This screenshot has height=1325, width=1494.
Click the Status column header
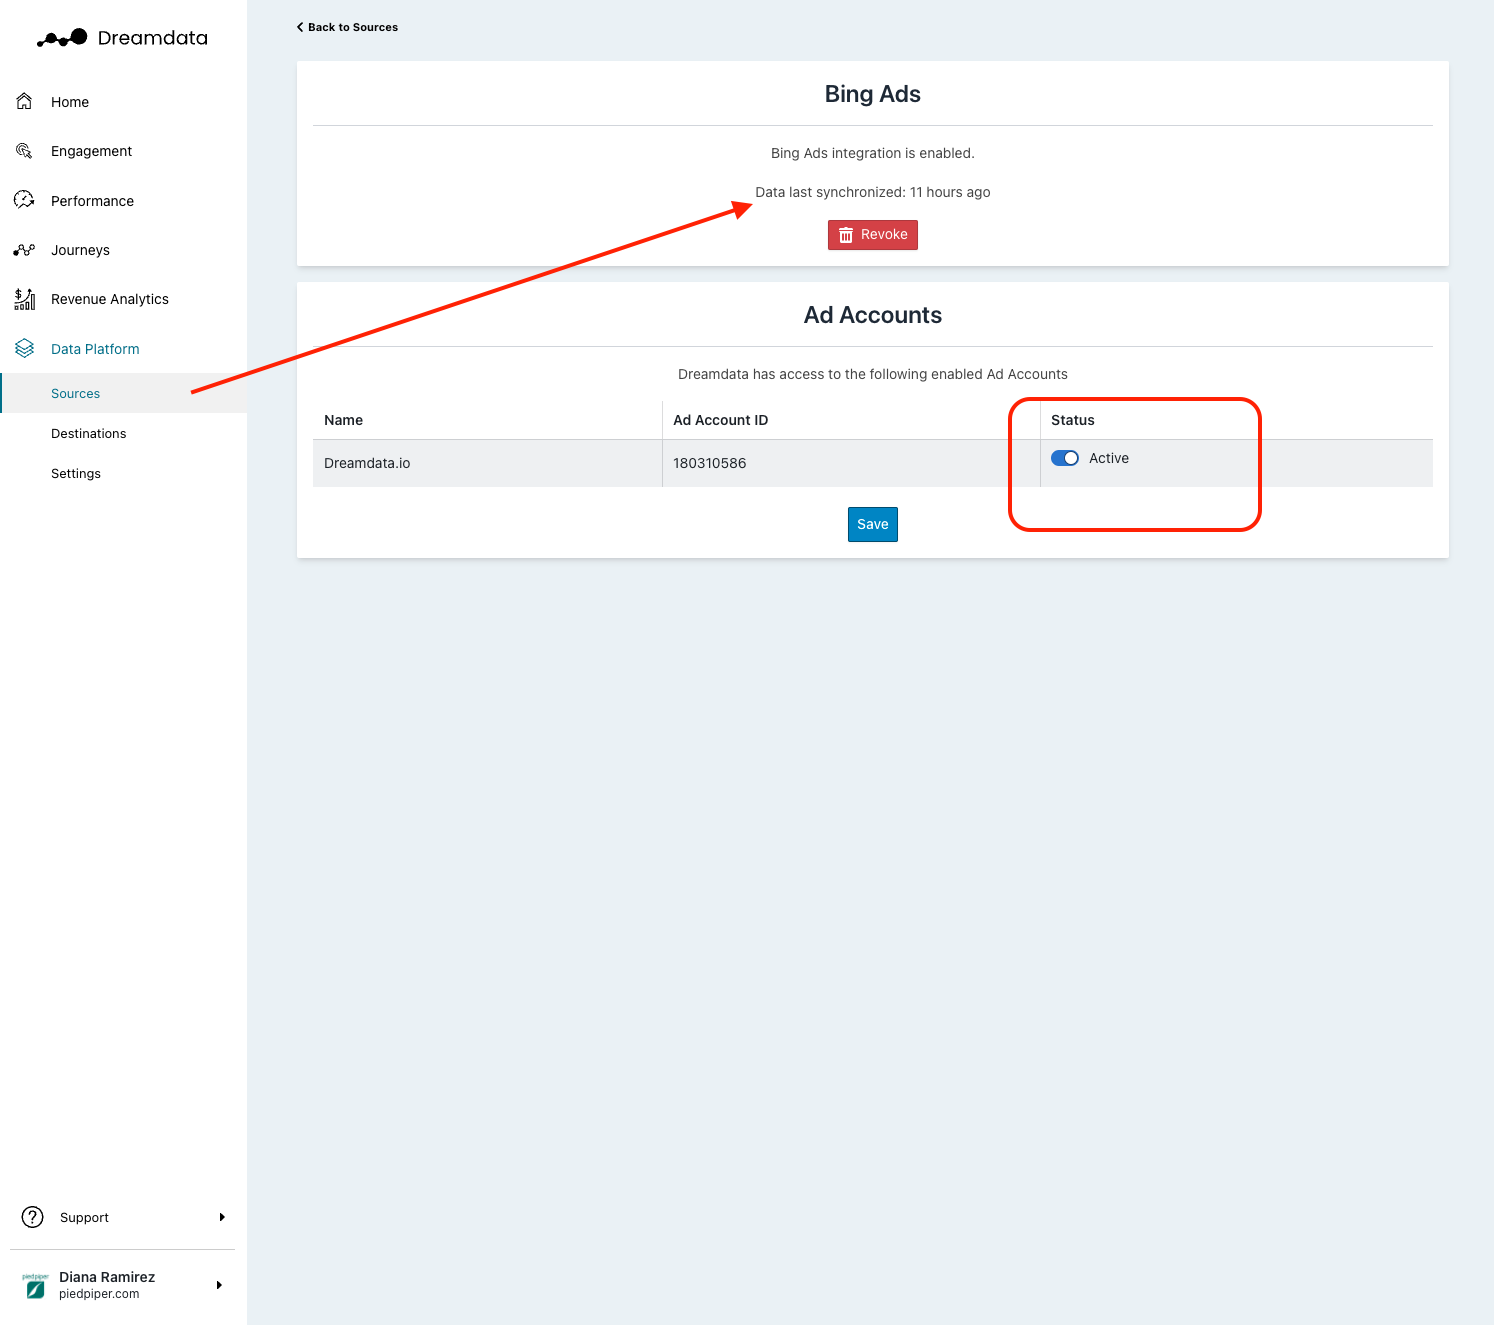coord(1073,420)
